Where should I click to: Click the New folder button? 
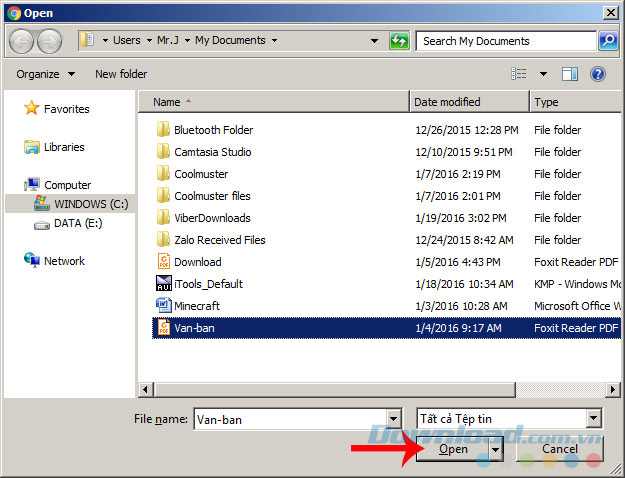121,74
